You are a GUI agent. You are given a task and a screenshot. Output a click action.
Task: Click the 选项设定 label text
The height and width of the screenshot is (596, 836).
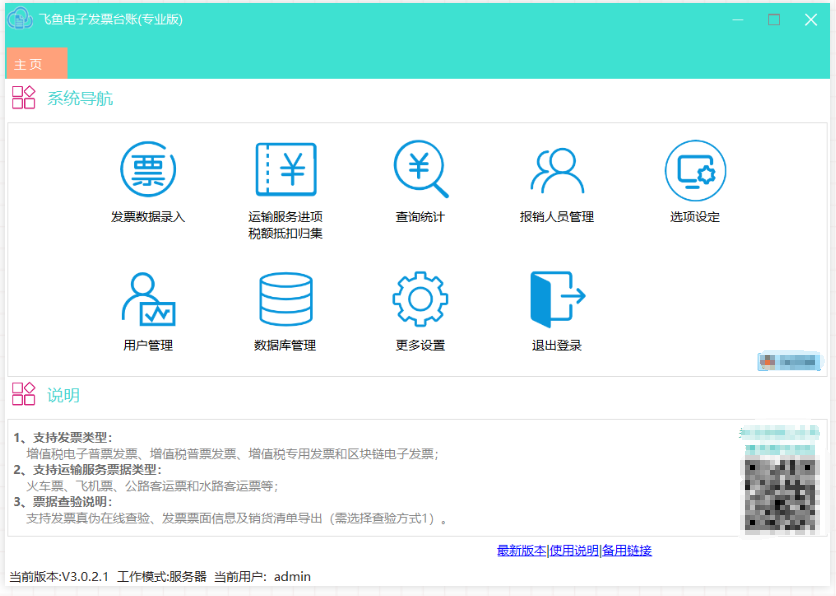click(x=695, y=217)
